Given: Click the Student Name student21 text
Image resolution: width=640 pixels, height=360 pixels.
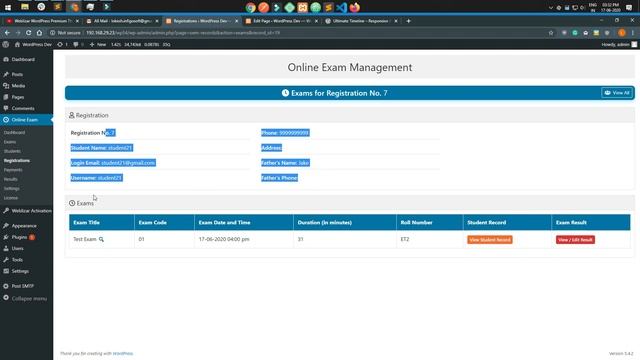Looking at the screenshot, I should 101,148.
